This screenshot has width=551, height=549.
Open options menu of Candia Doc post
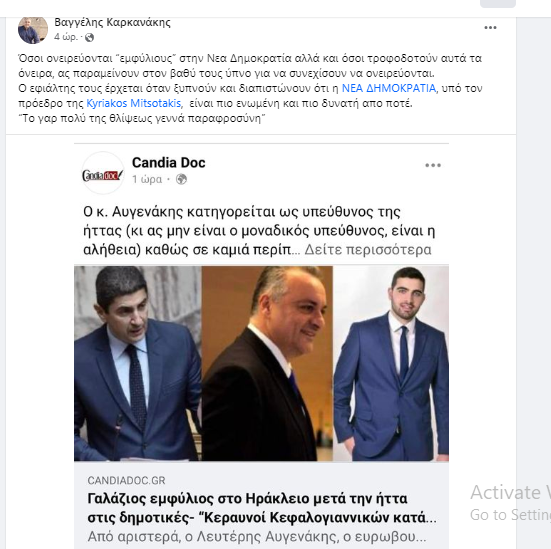pyautogui.click(x=433, y=165)
